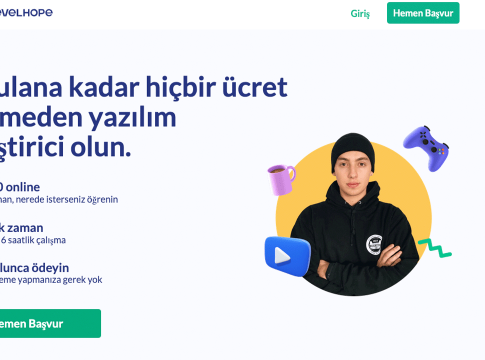Click the large Hemen Başvur button below
The image size is (485, 360).
pos(50,323)
